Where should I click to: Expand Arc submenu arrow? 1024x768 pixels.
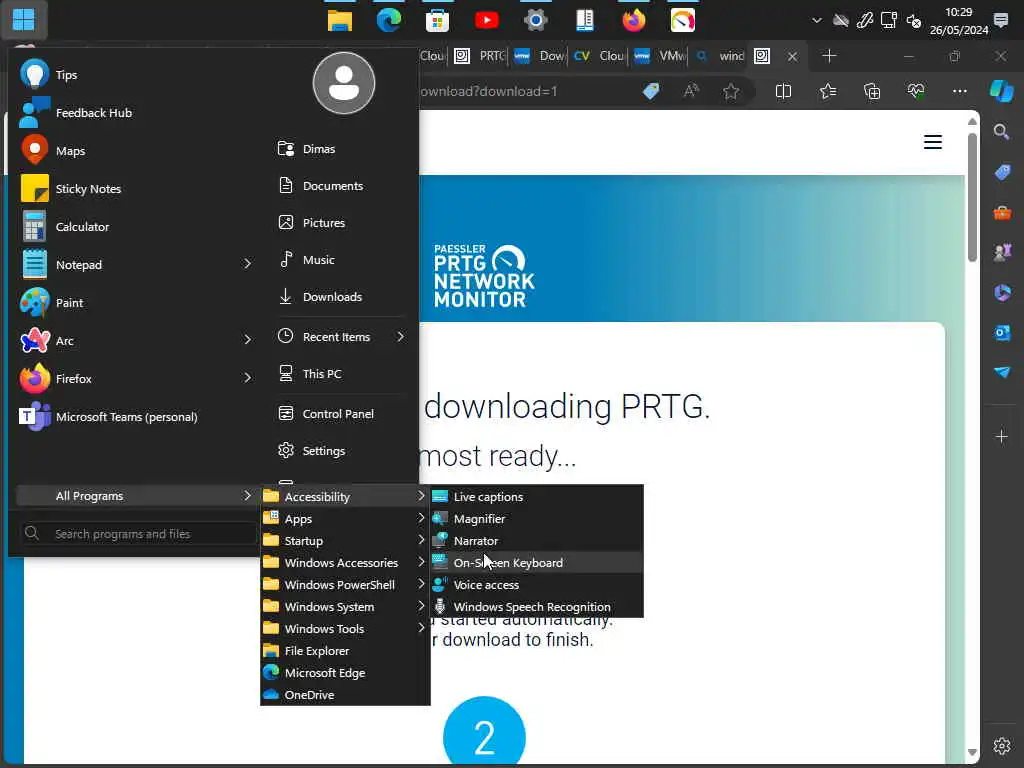click(248, 340)
